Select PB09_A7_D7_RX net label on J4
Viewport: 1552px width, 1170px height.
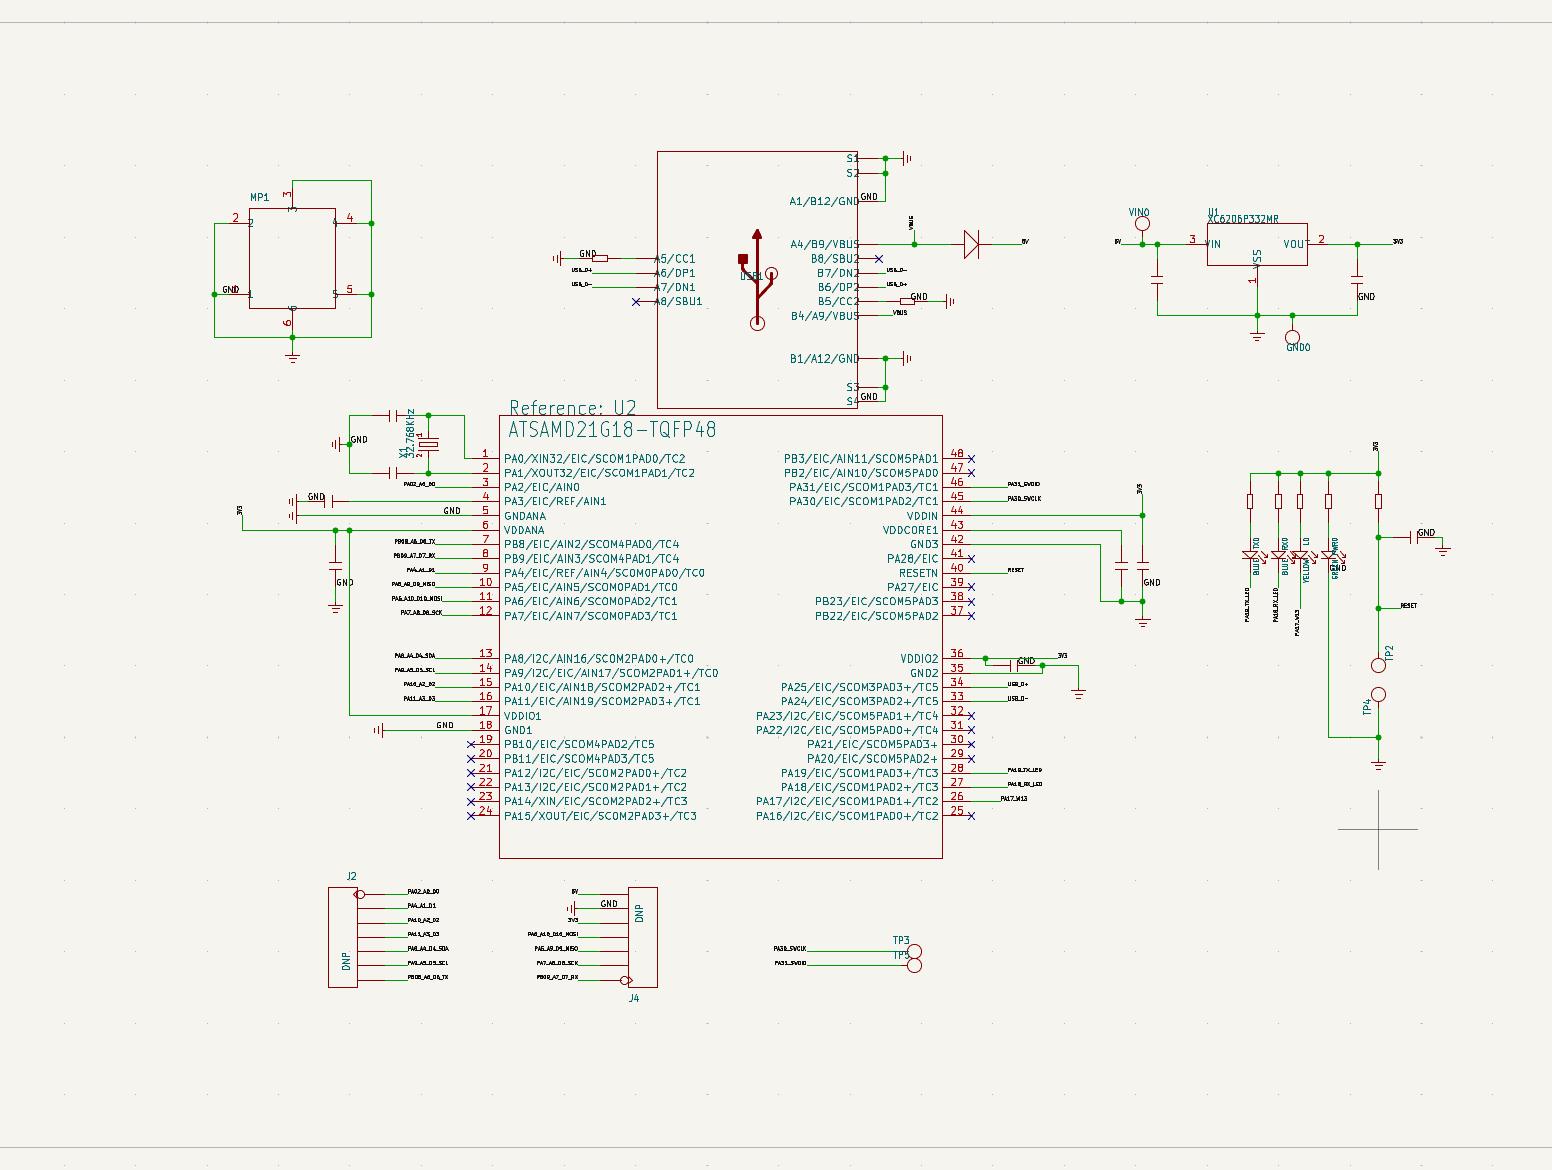click(x=557, y=977)
